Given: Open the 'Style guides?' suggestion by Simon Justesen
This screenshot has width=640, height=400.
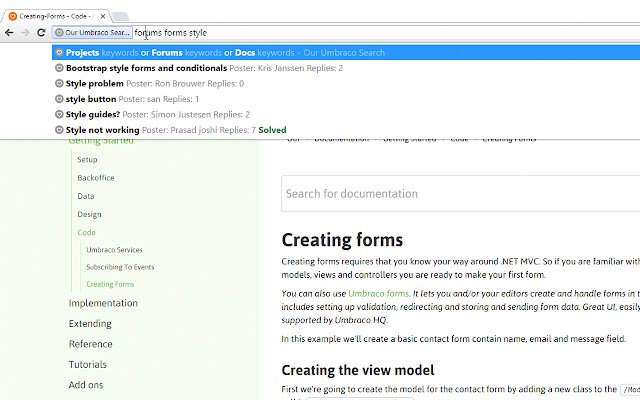Looking at the screenshot, I should coord(346,115).
